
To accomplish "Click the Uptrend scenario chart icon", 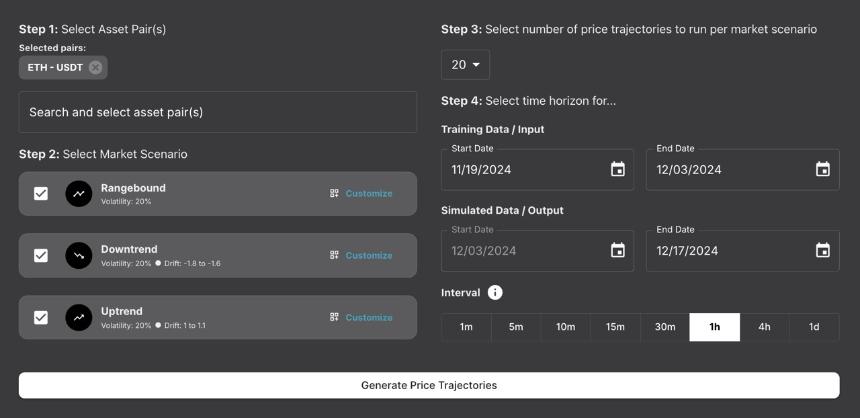I will tap(79, 318).
